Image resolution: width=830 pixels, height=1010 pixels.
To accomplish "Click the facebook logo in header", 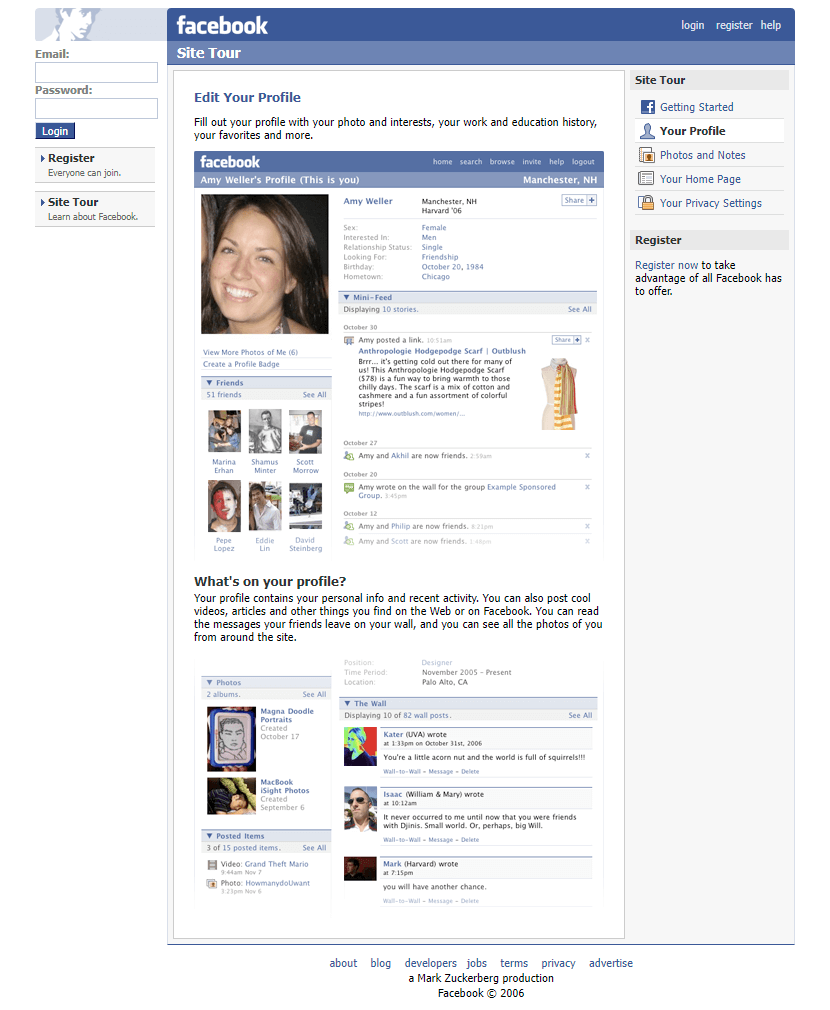I will click(222, 25).
